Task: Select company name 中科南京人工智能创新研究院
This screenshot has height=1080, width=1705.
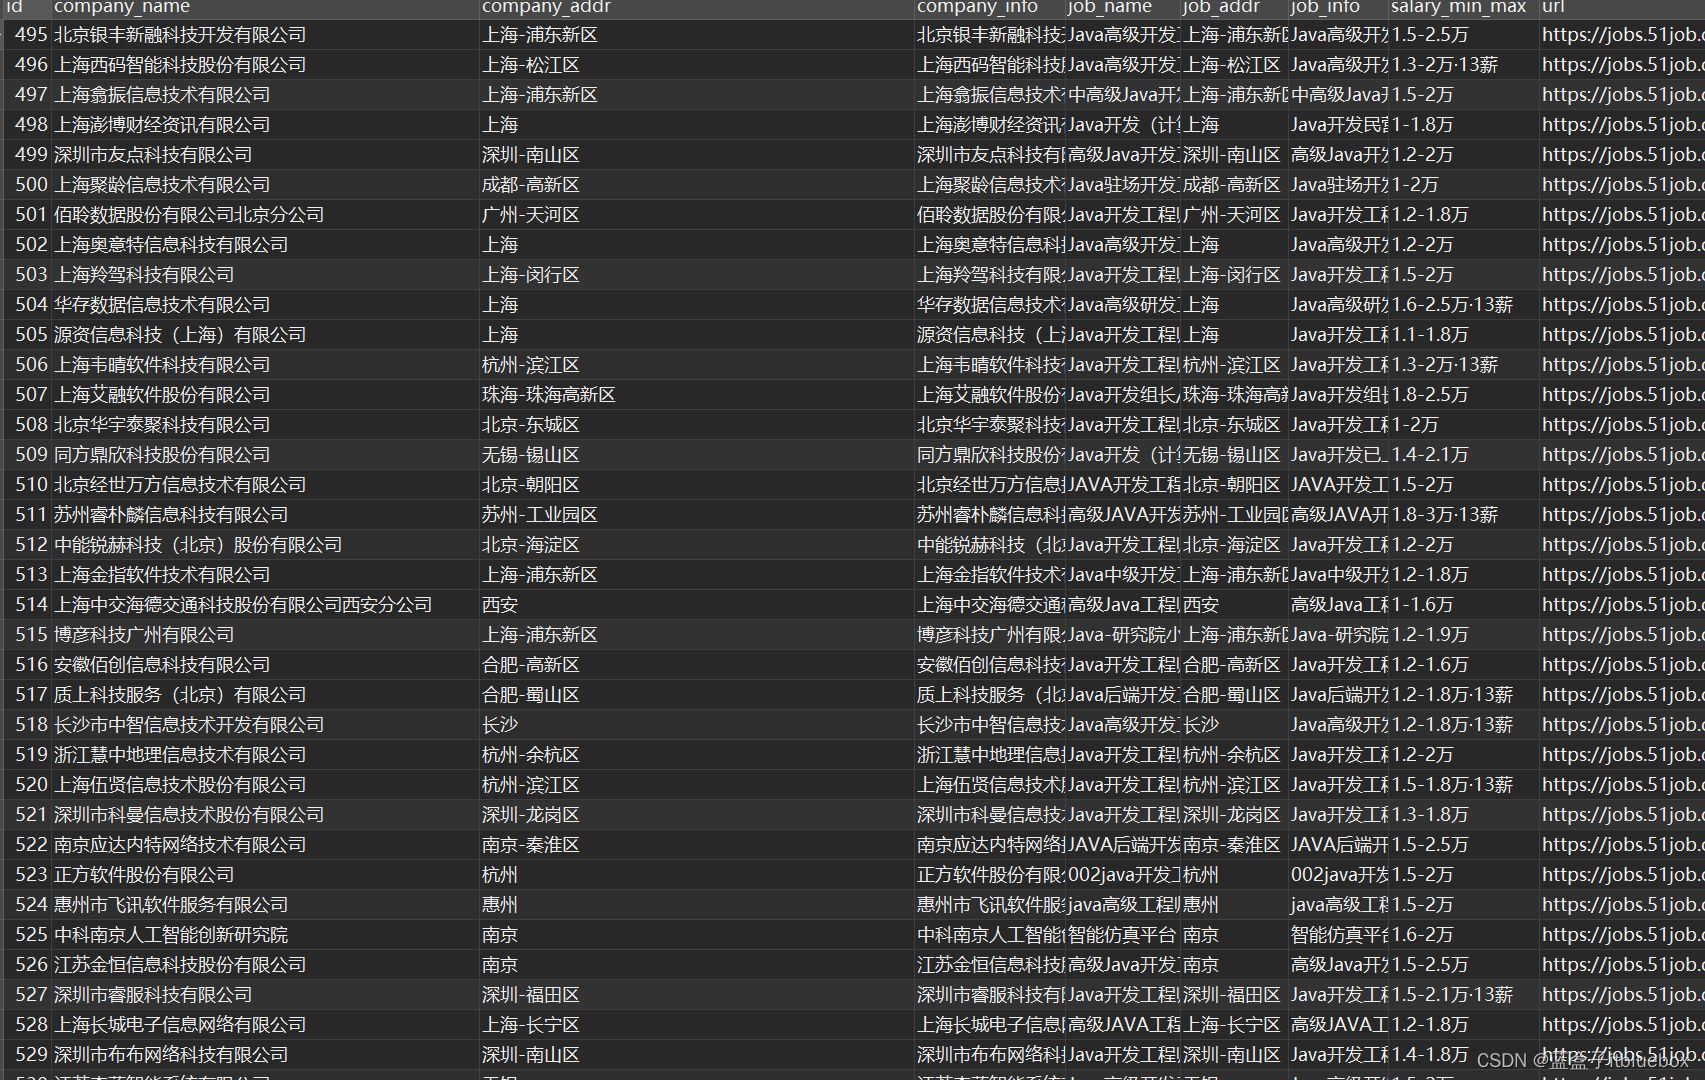Action: pos(171,935)
